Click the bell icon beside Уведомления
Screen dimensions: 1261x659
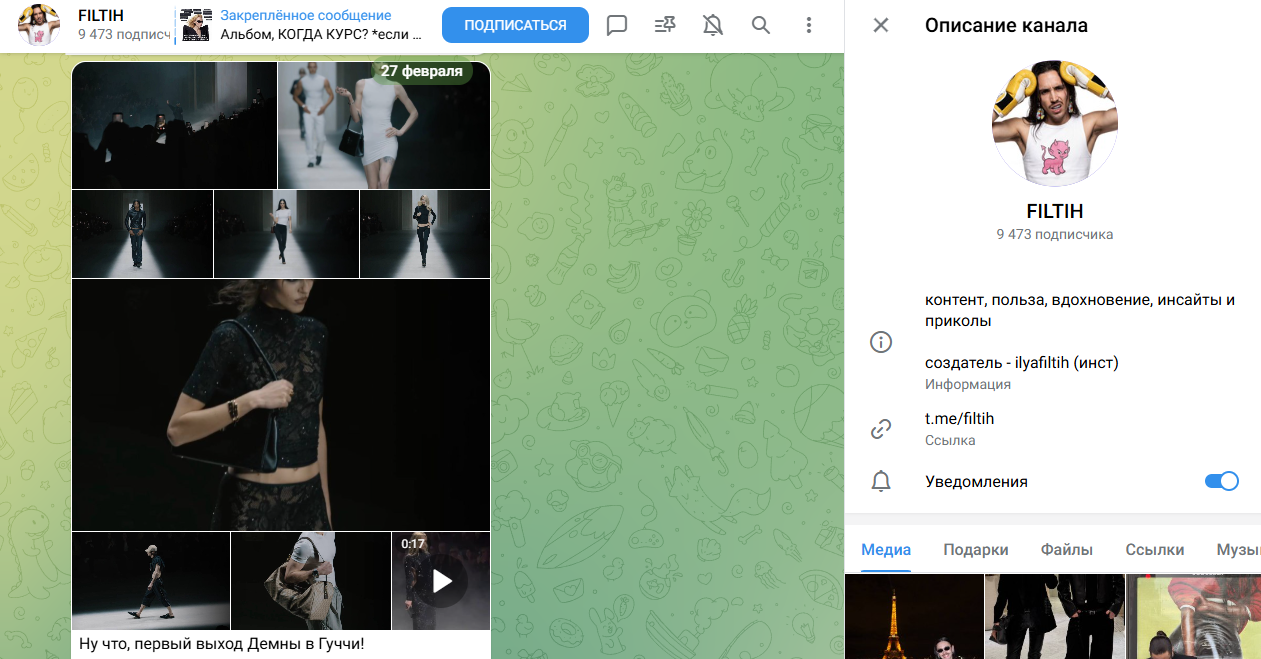(881, 481)
